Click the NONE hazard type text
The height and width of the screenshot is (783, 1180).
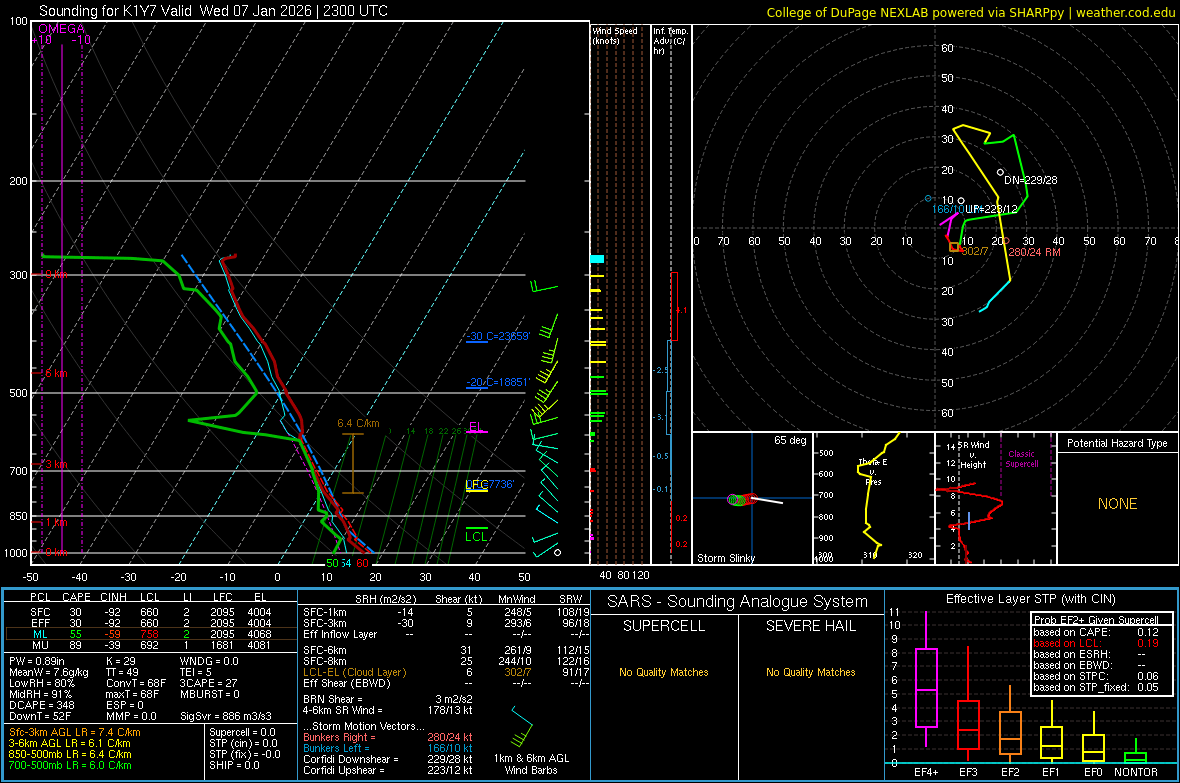[1117, 504]
